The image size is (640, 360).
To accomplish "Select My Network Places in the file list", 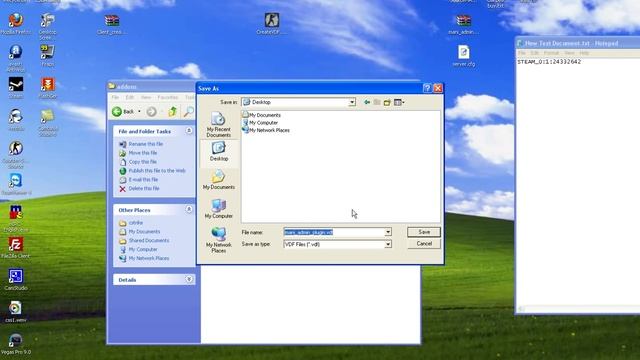I will 266,130.
